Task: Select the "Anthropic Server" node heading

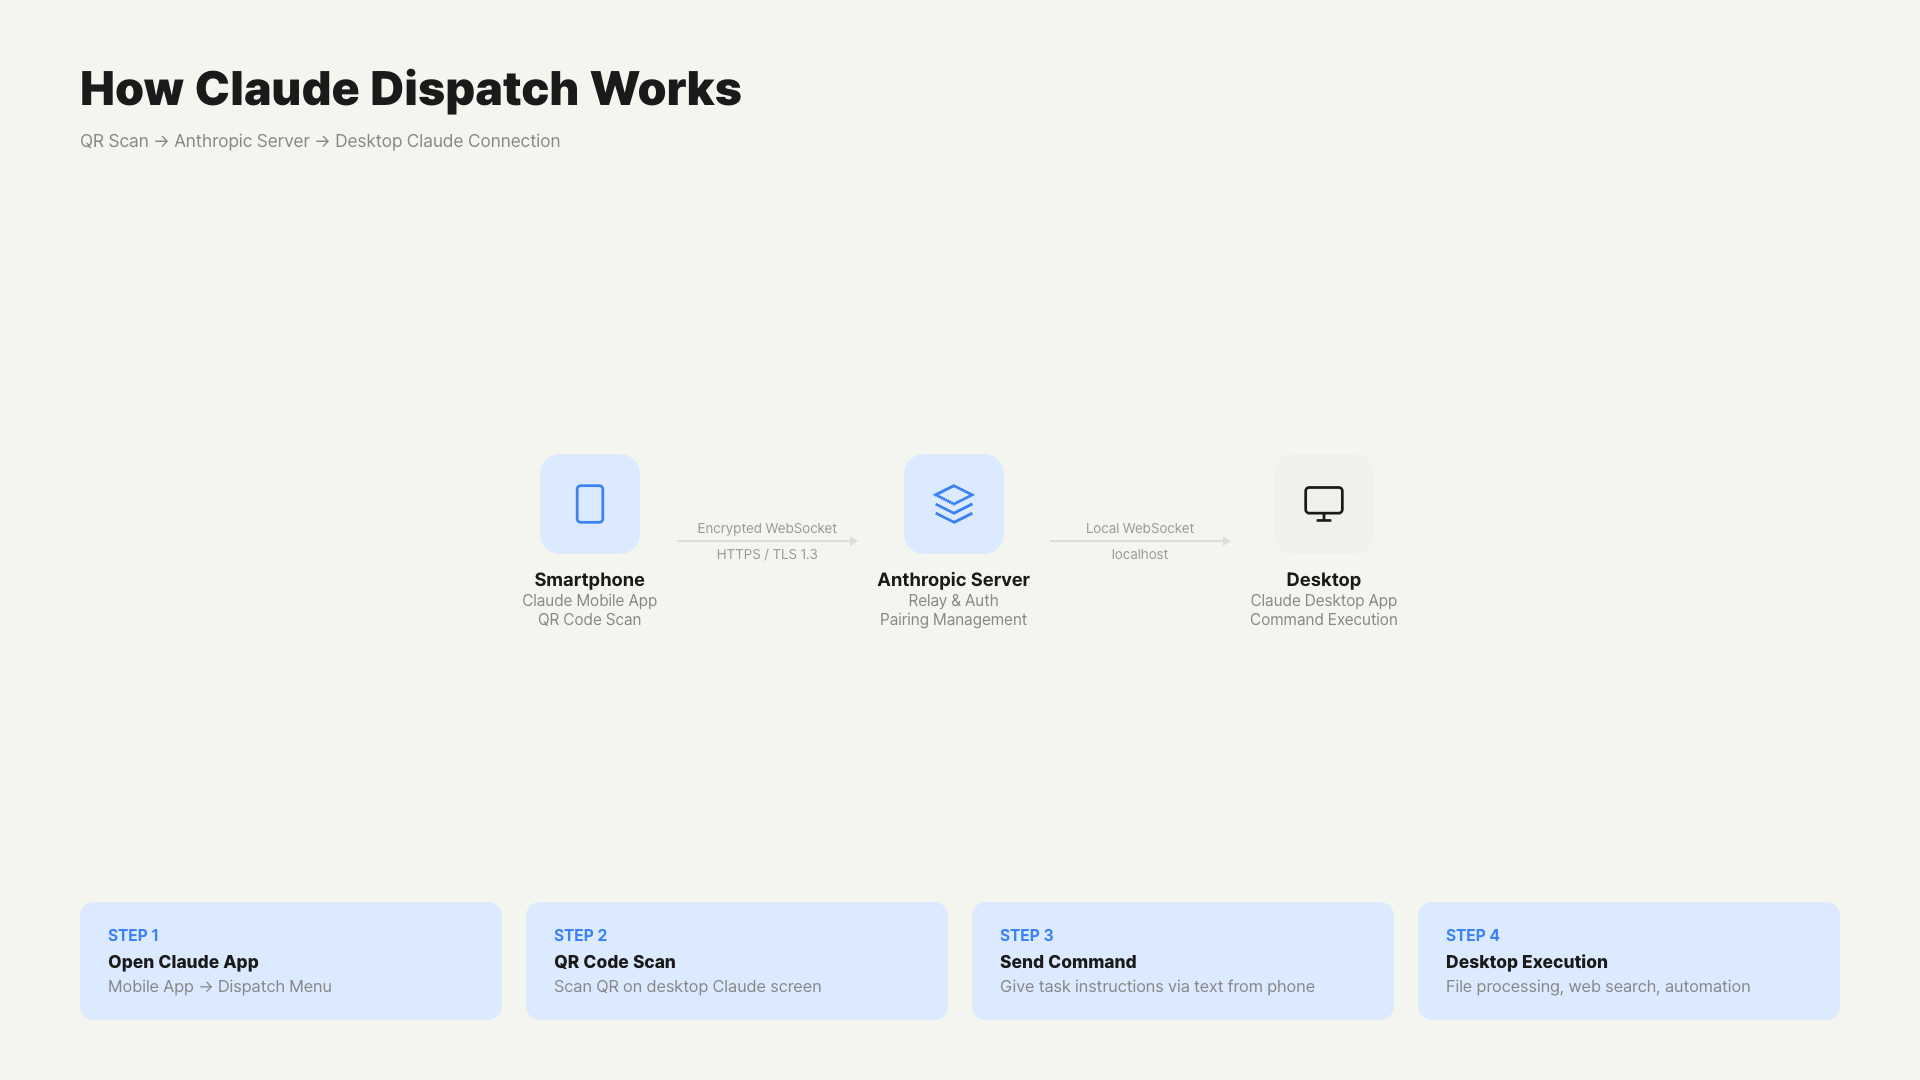Action: (x=953, y=579)
